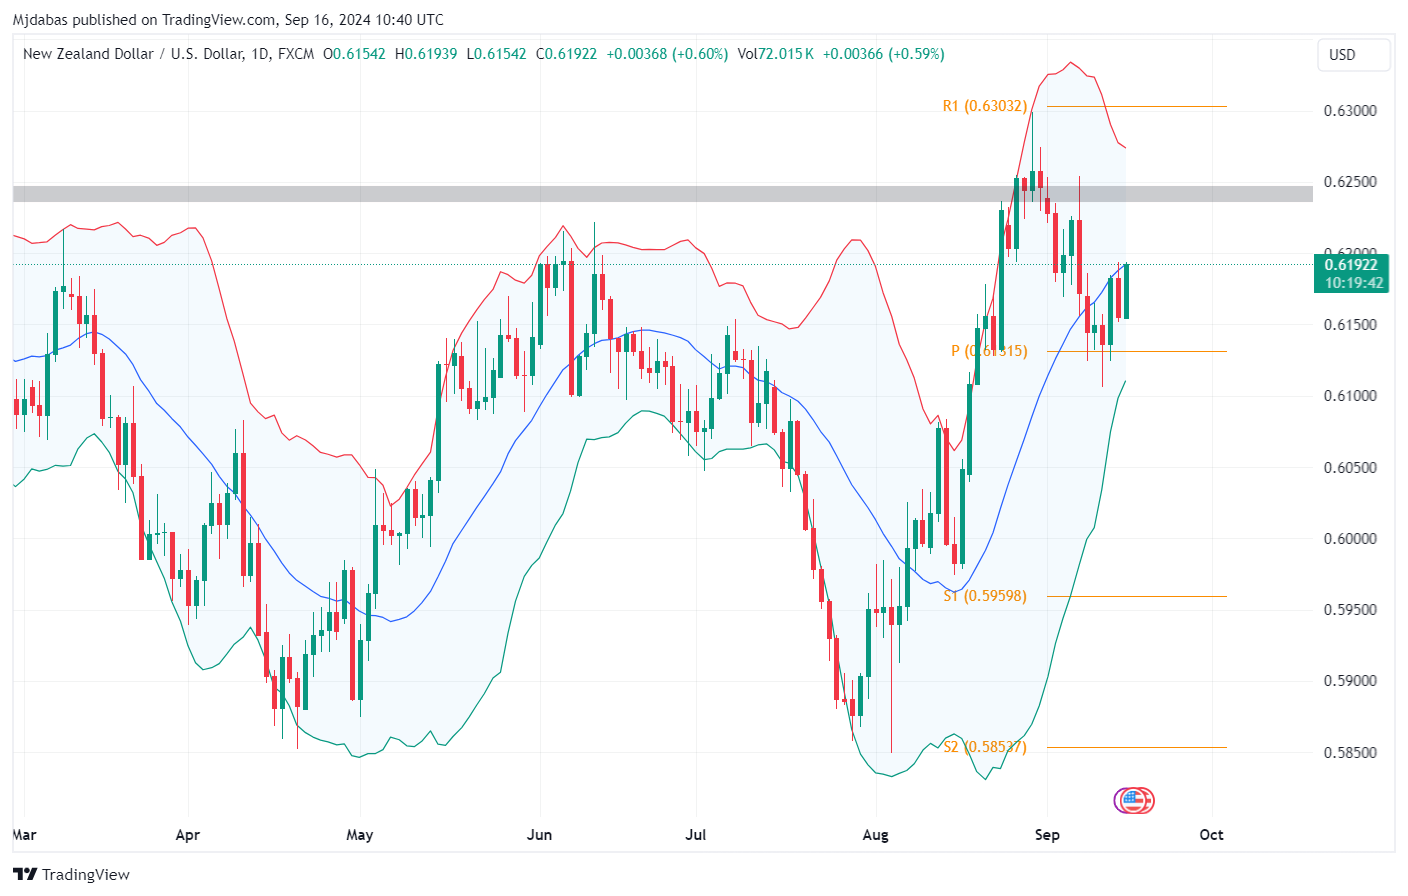Click the FXCM data source label

[296, 54]
